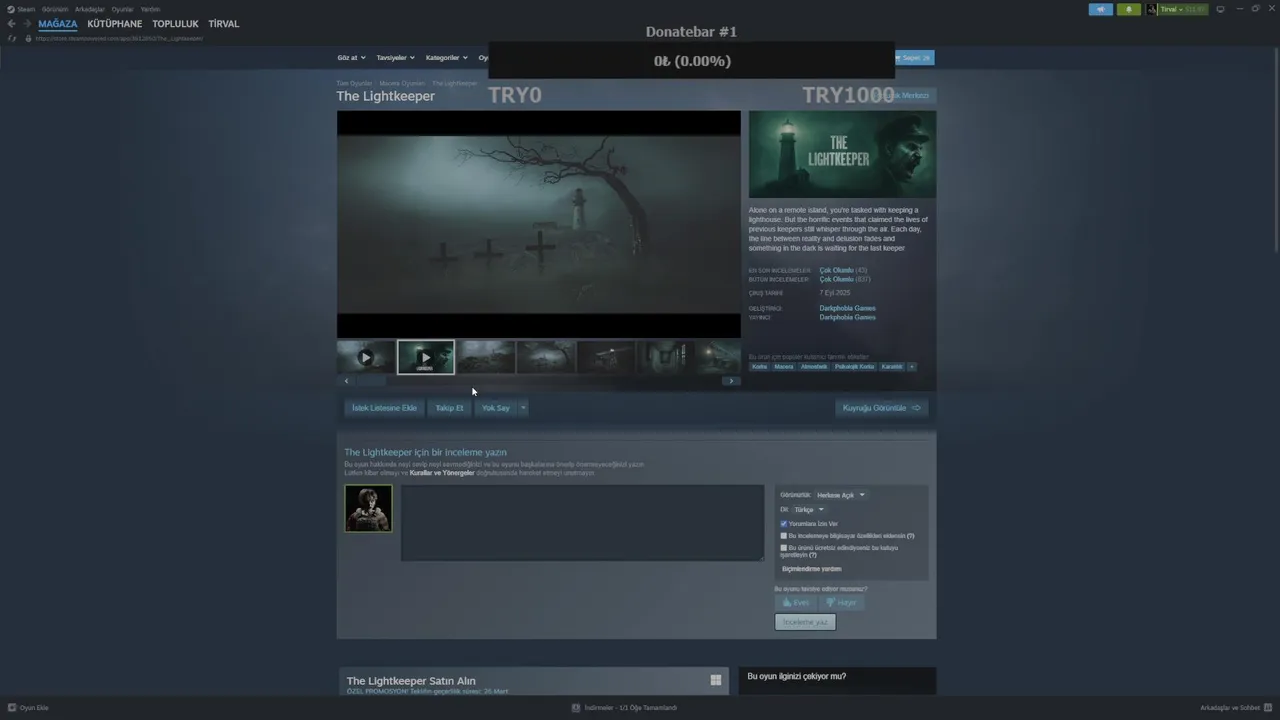Go forward with the navigation forward arrow
Viewport: 1280px width, 720px height.
coord(26,24)
